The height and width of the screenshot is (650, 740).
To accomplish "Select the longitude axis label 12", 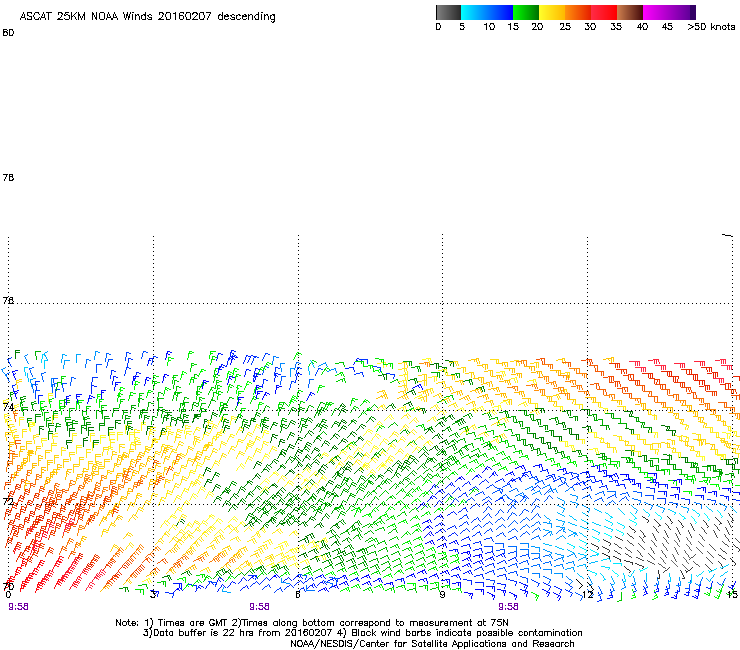I will point(588,594).
